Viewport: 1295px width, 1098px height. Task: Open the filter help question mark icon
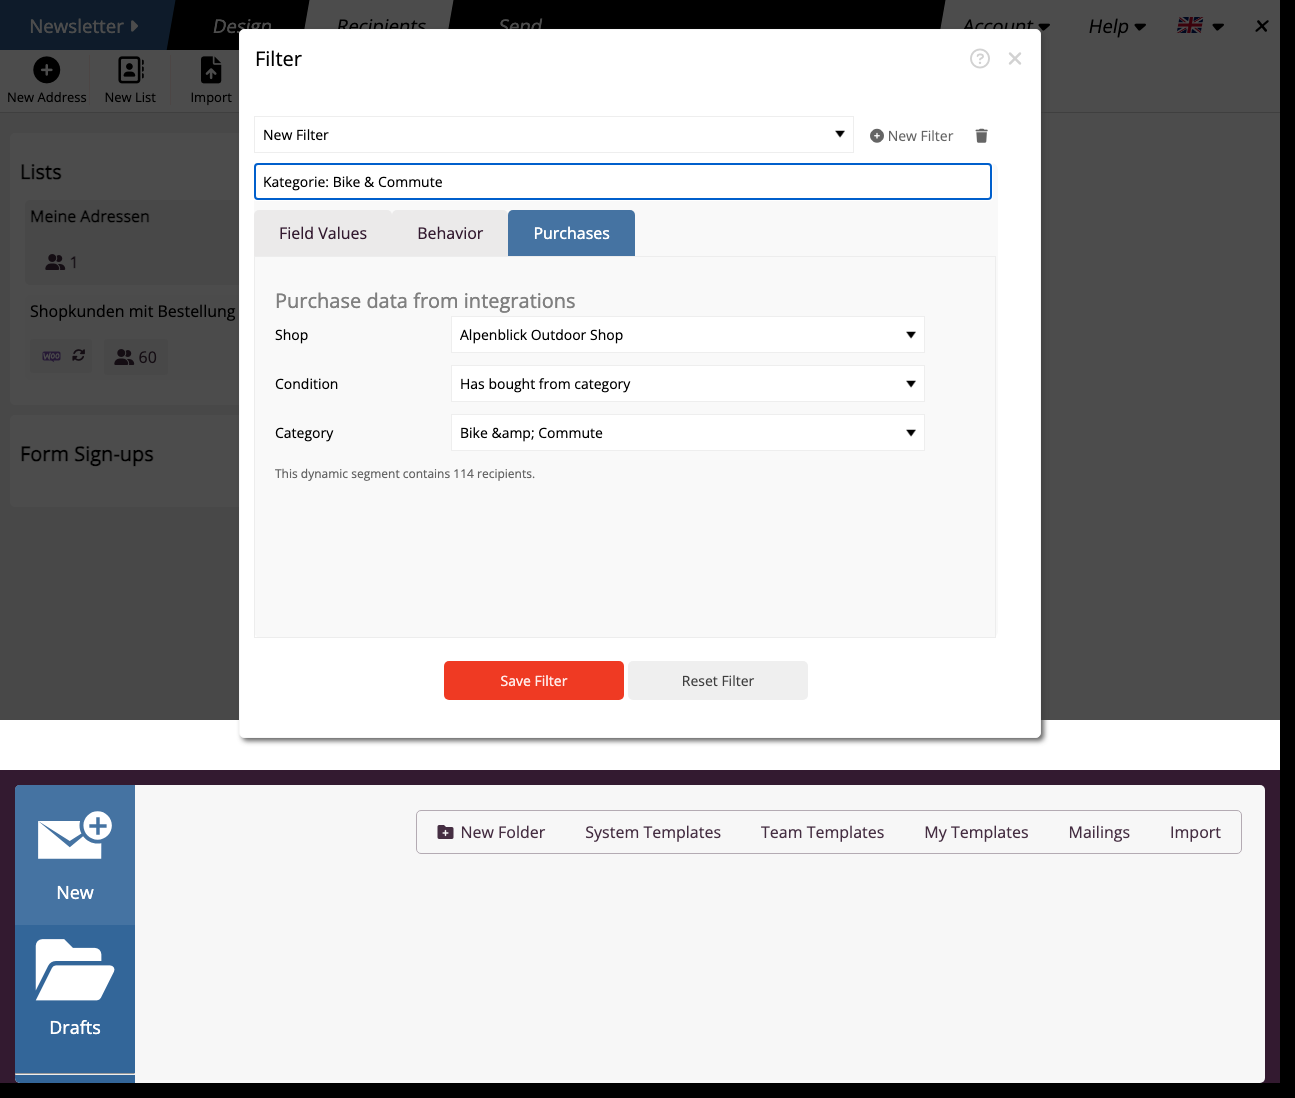point(980,59)
